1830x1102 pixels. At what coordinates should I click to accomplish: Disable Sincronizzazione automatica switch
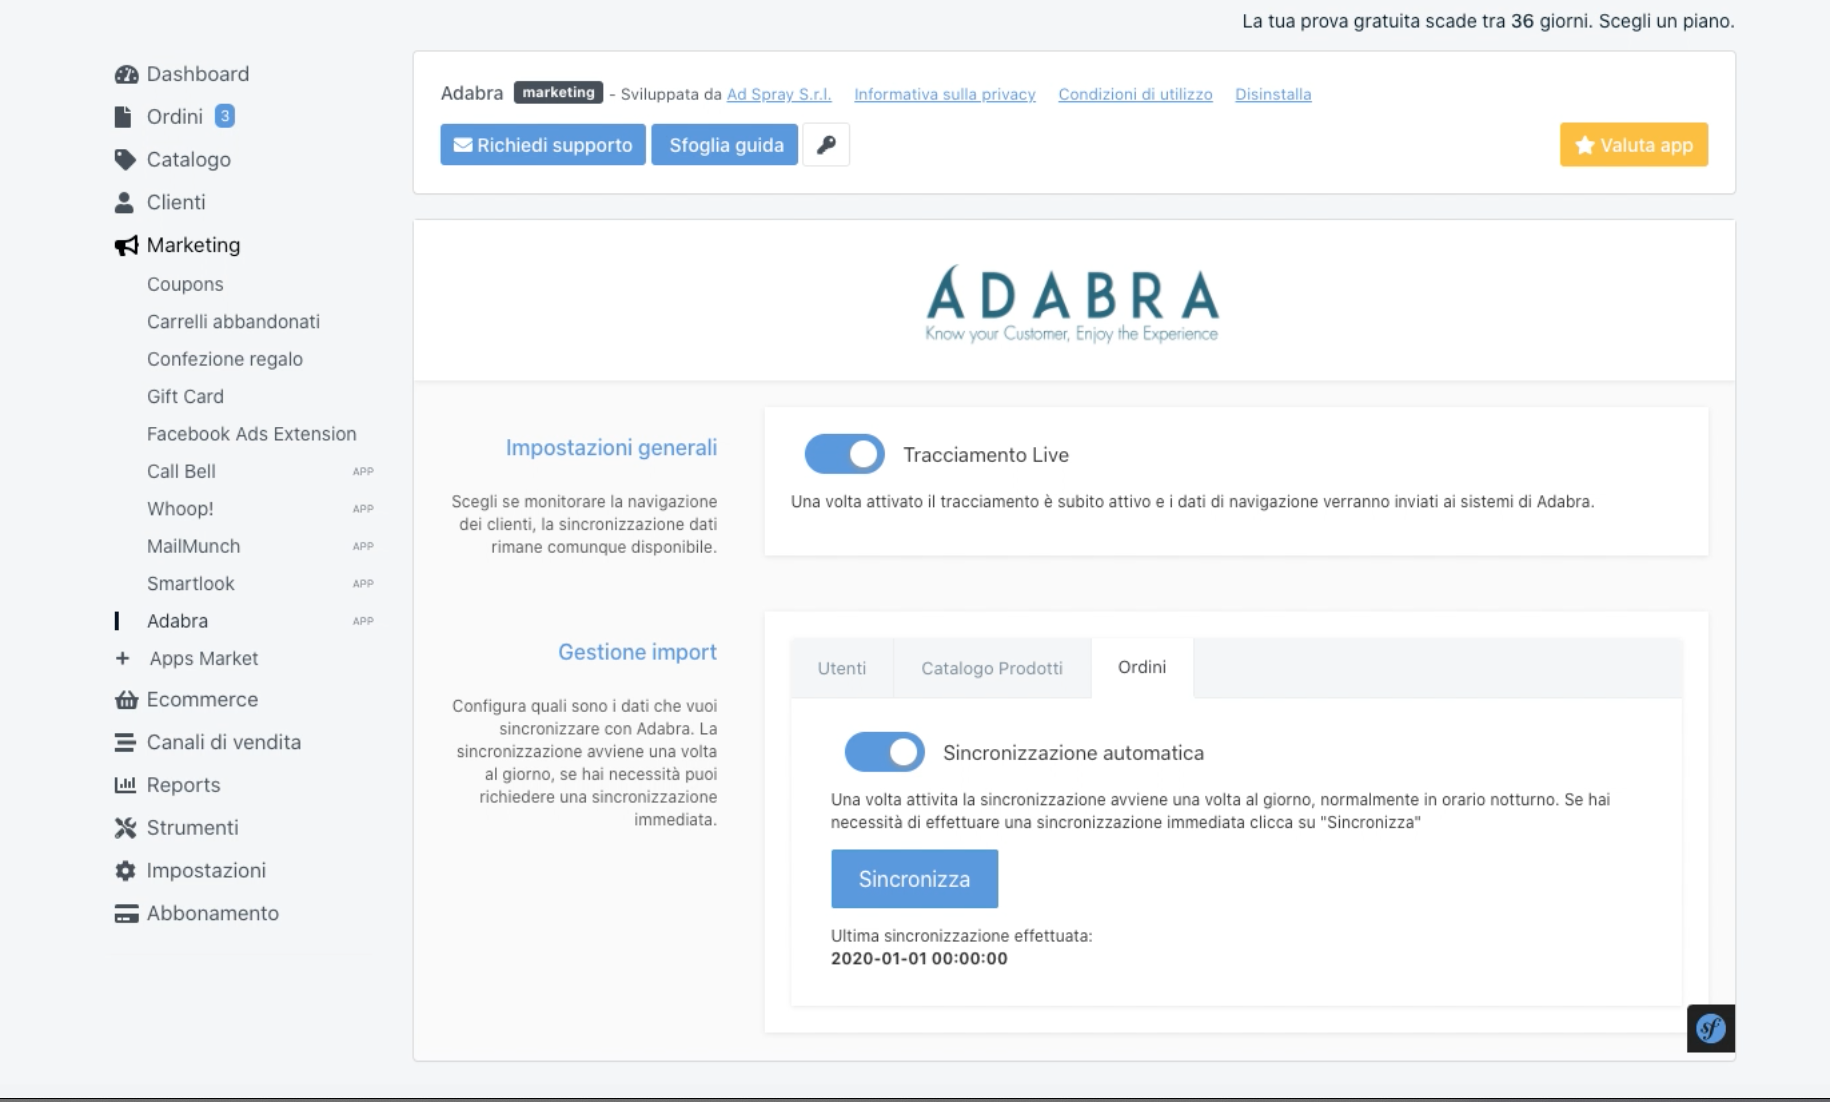(x=885, y=752)
